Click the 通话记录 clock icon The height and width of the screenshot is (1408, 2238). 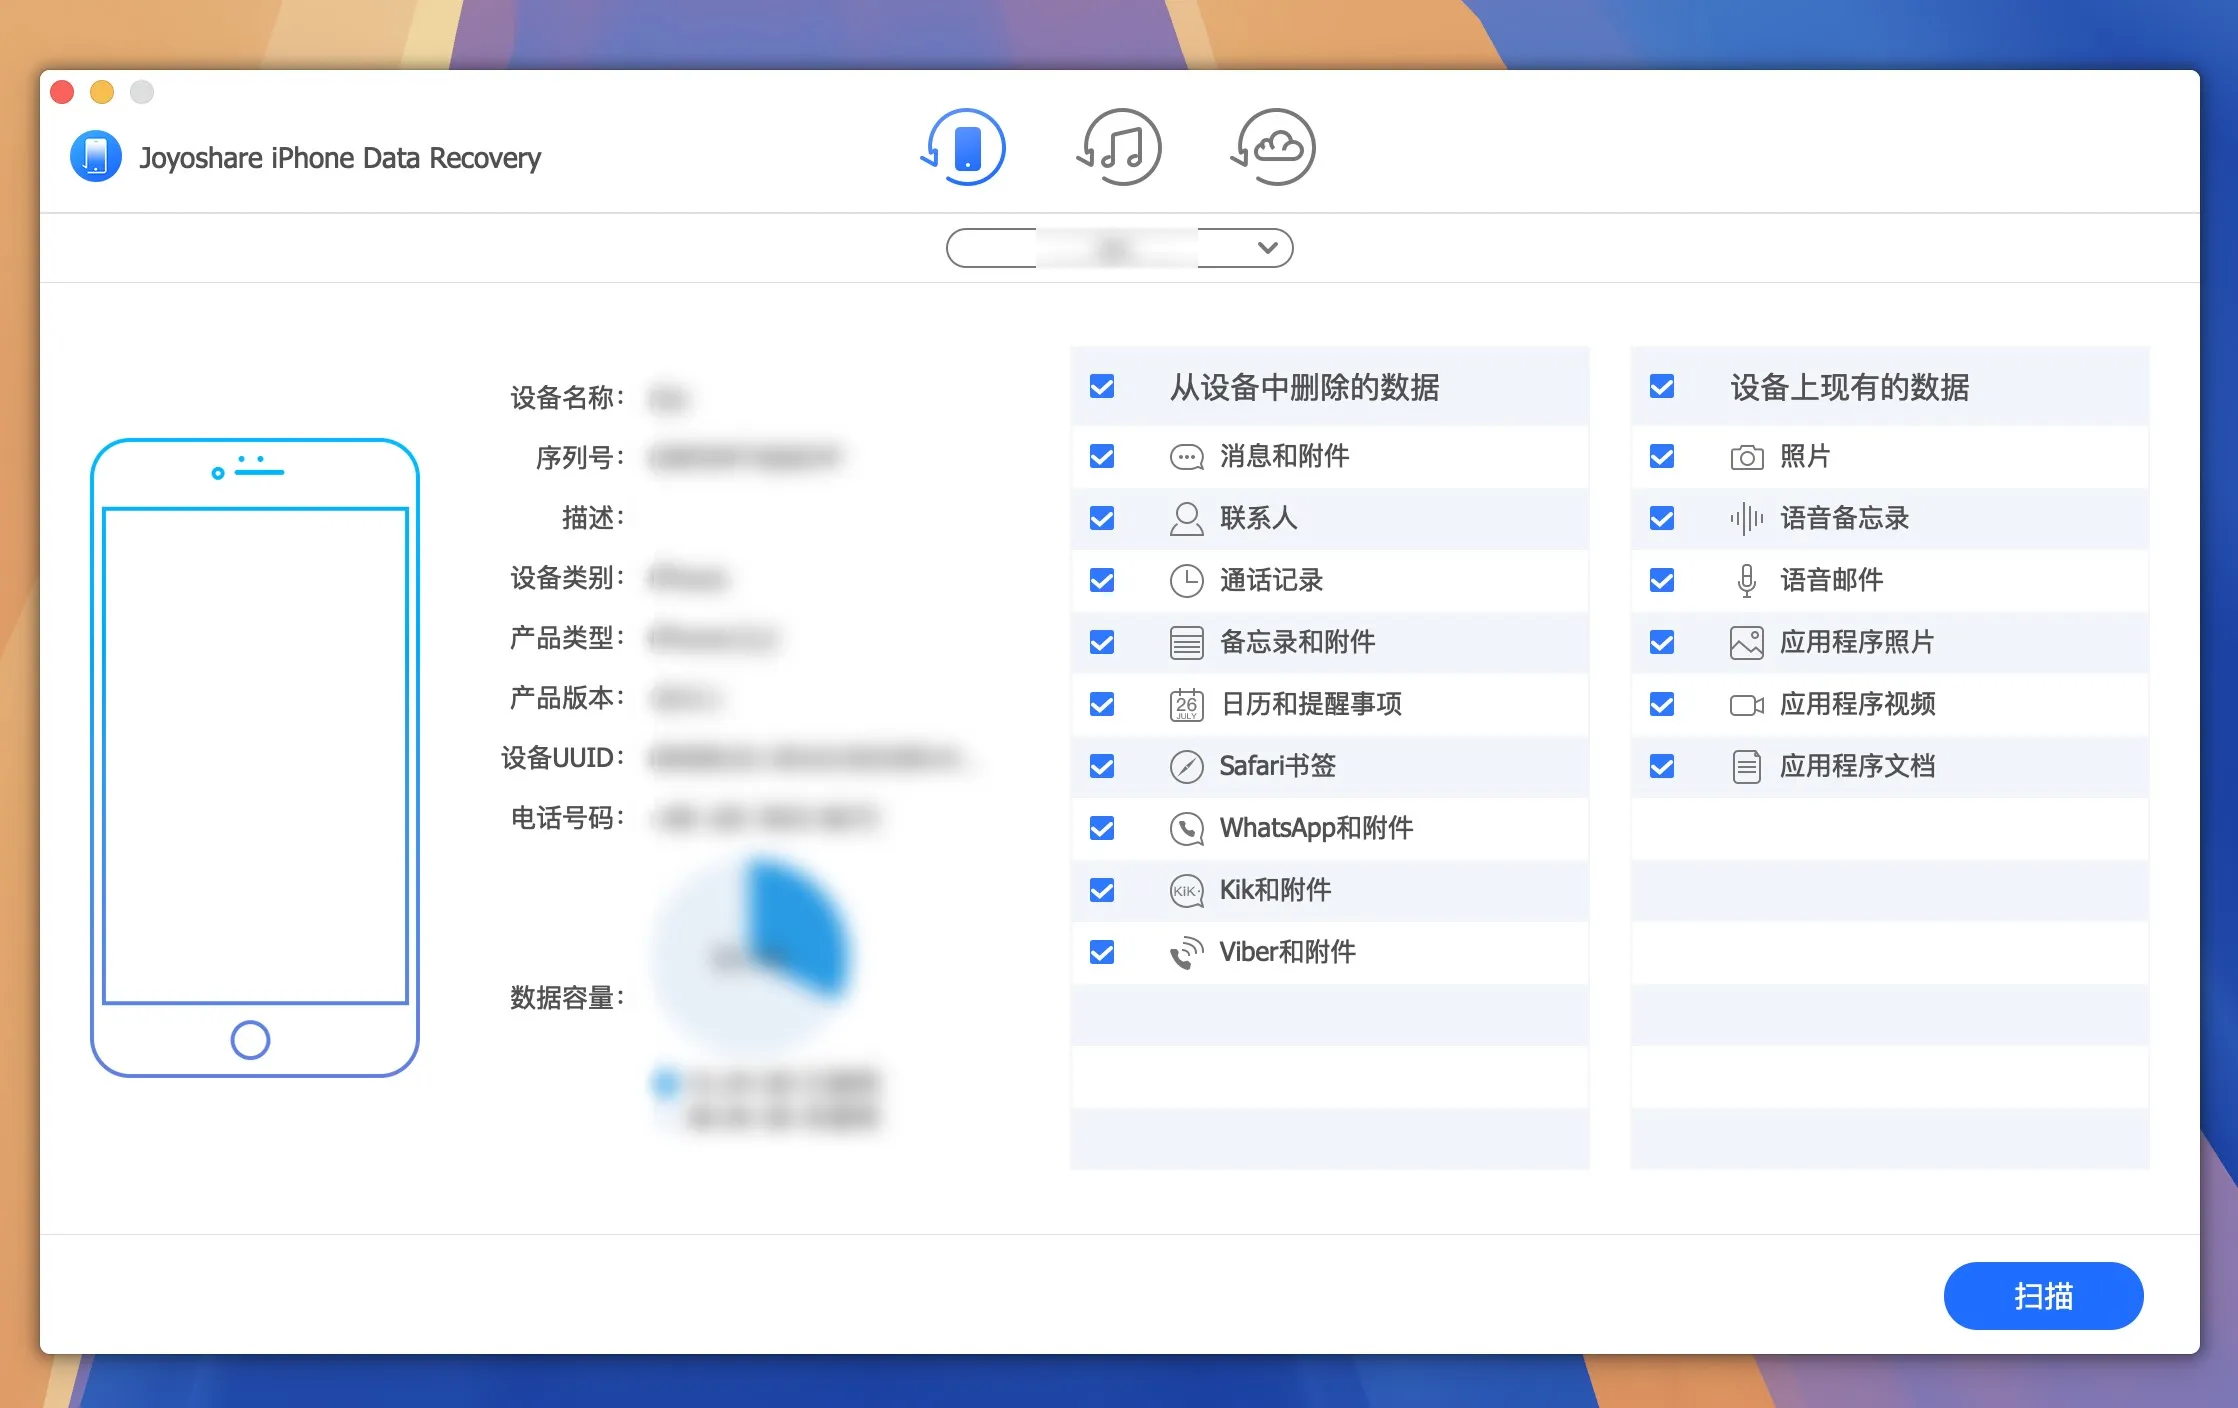1186,581
